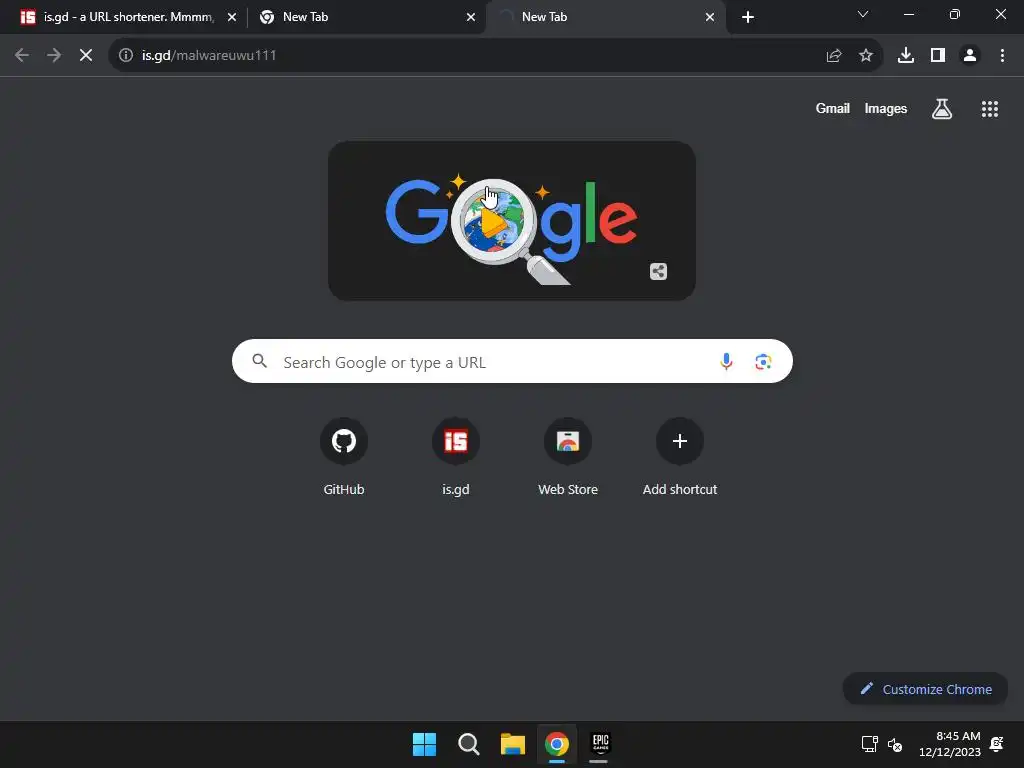Click the muted volume tray icon
Image resolution: width=1024 pixels, height=768 pixels.
coord(895,744)
